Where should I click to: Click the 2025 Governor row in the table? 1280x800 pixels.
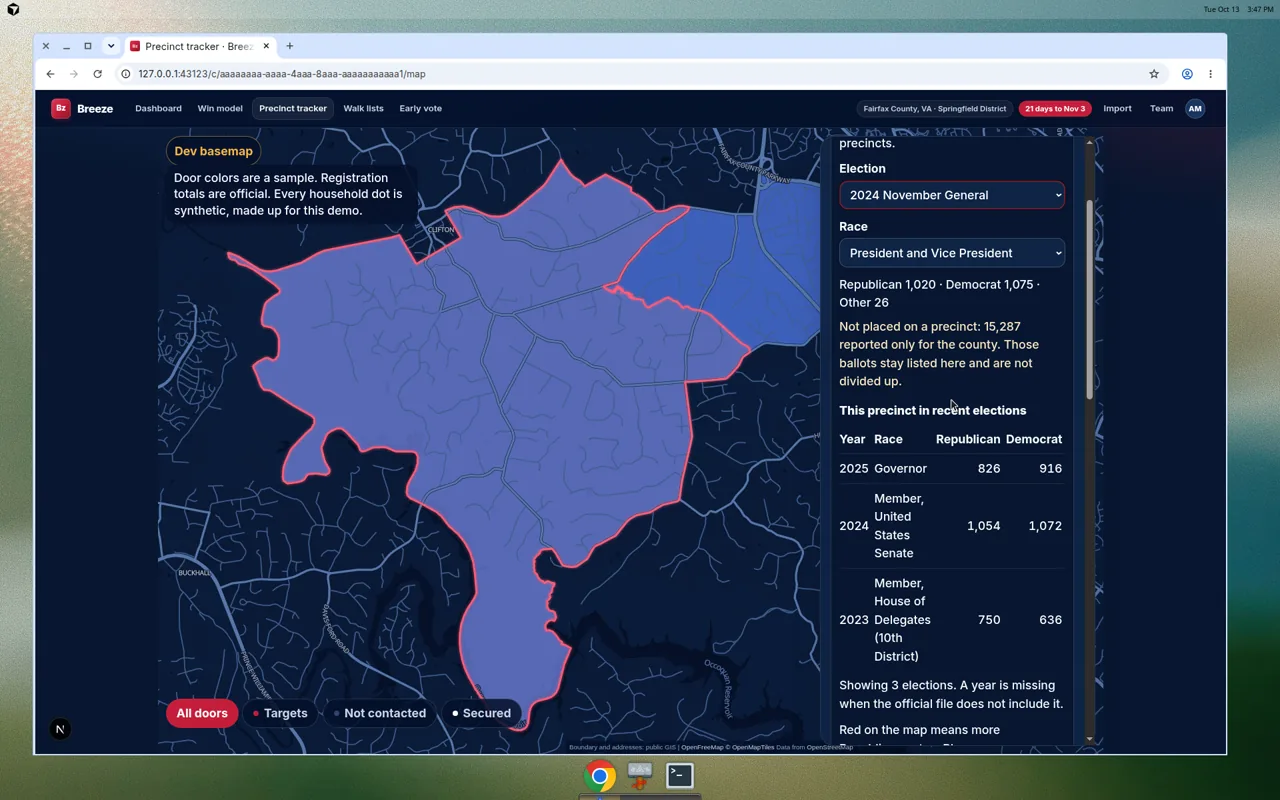(951, 468)
